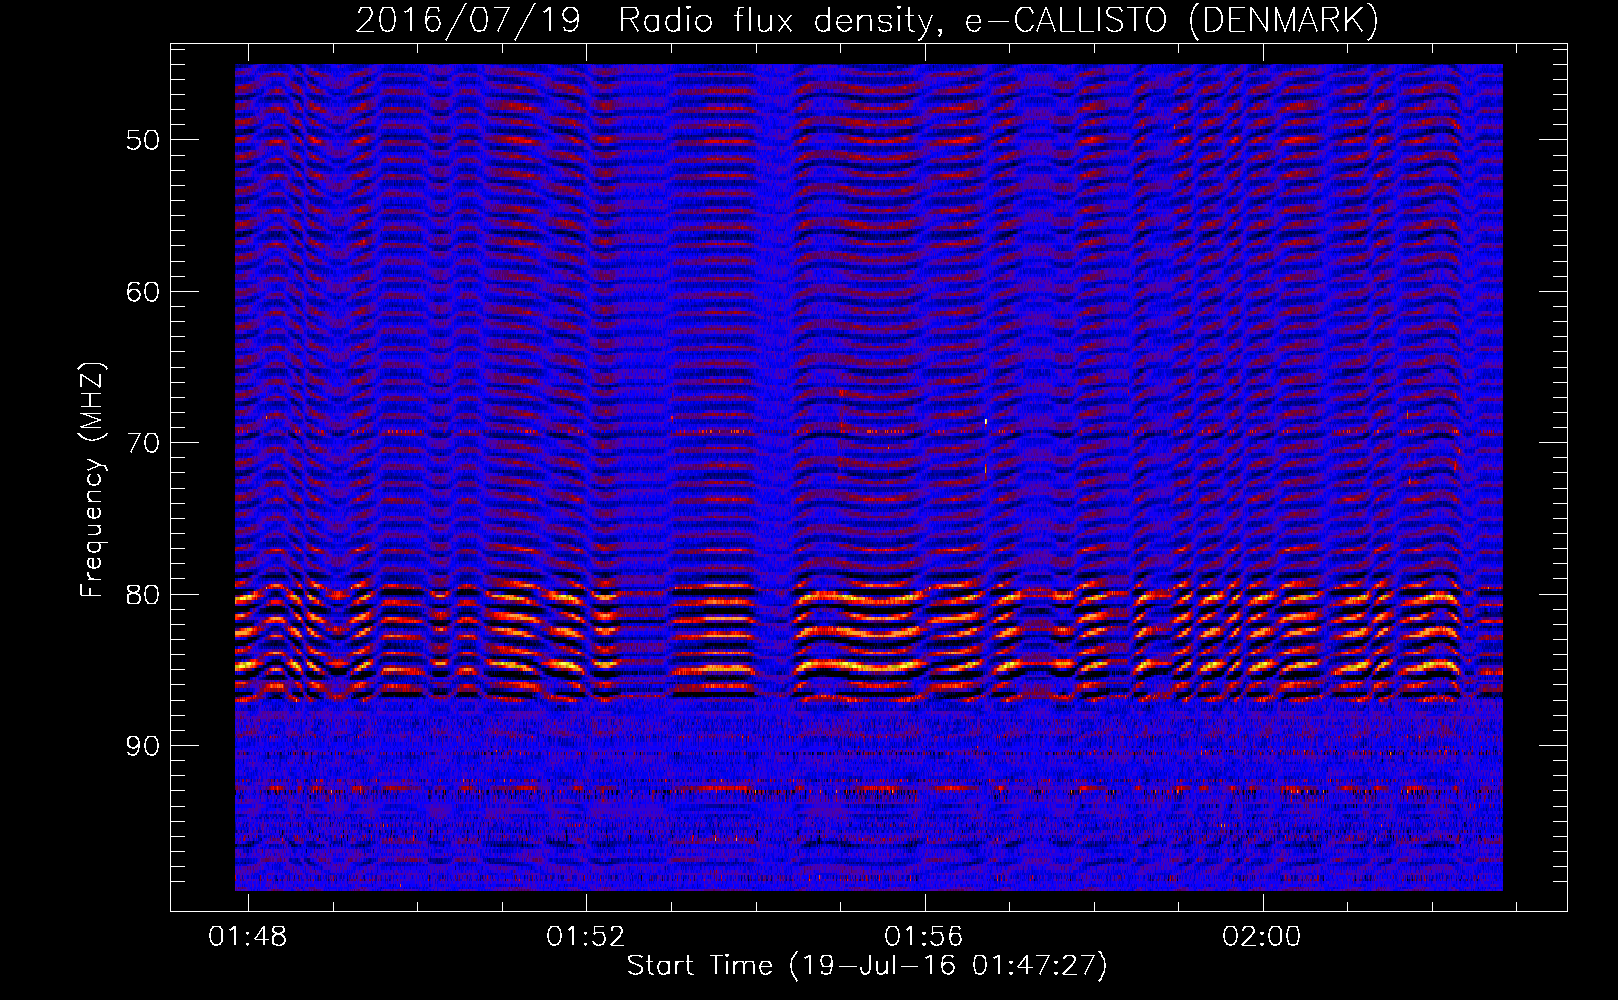Image resolution: width=1618 pixels, height=1000 pixels.
Task: Click the time tick label '01:48'
Action: click(247, 937)
